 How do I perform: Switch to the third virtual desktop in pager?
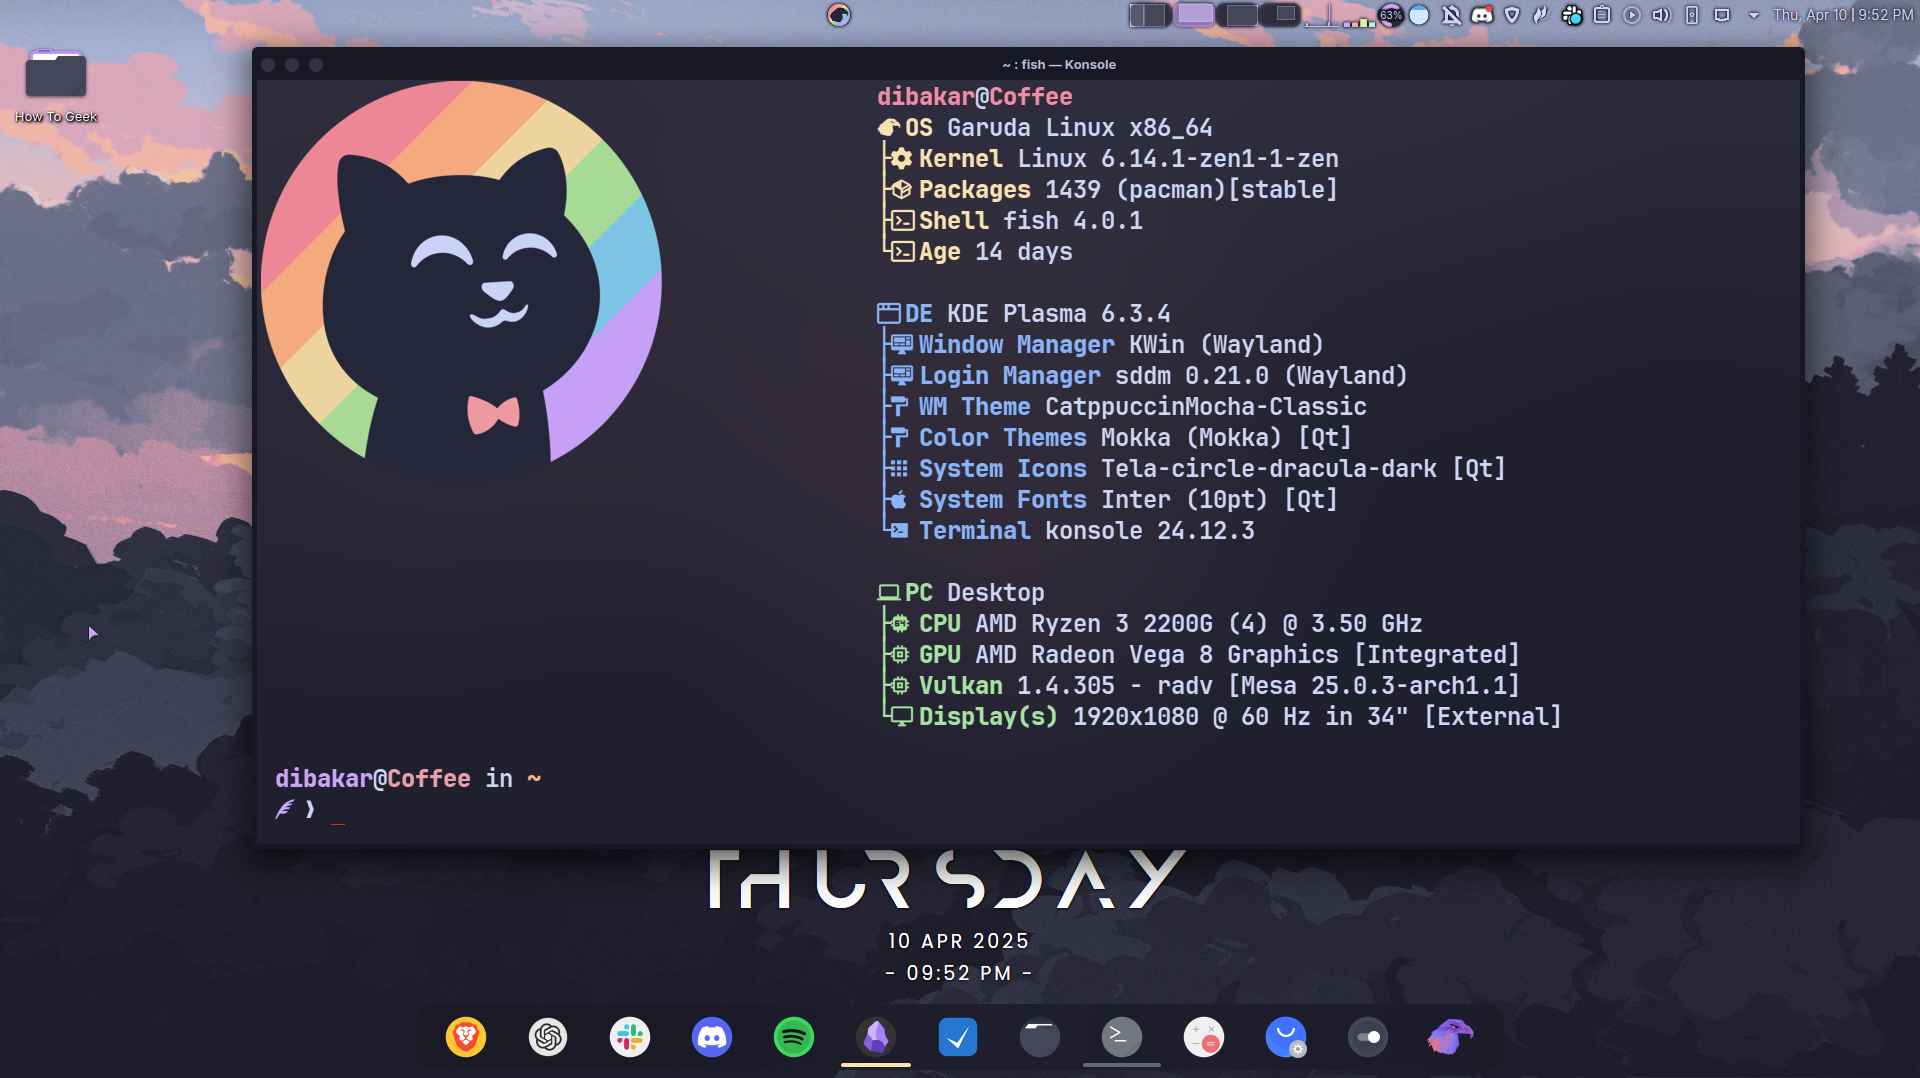point(1240,15)
